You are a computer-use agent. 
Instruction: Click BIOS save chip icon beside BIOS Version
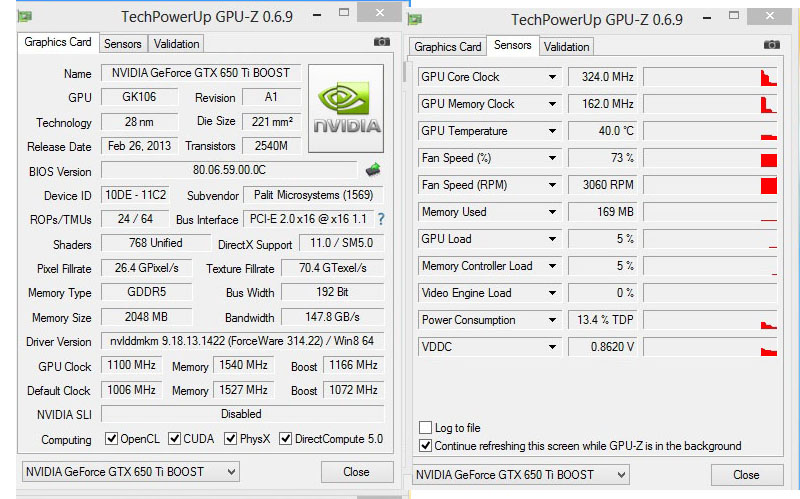click(x=373, y=170)
